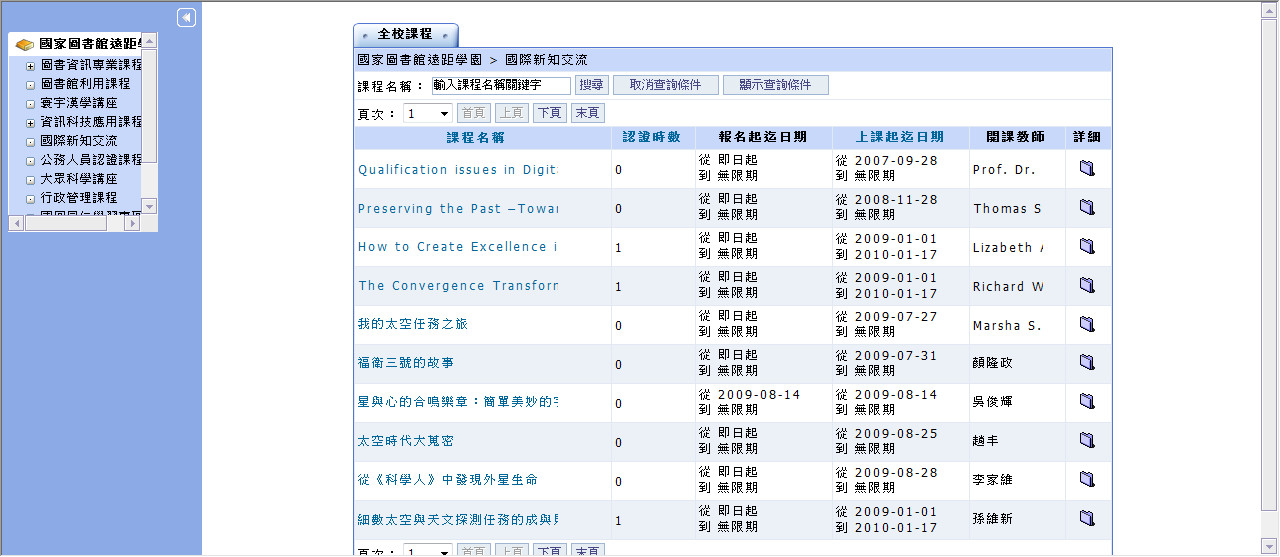Open details icon for Qualification issues course
Screen dimensions: 1280x557
tap(1087, 169)
